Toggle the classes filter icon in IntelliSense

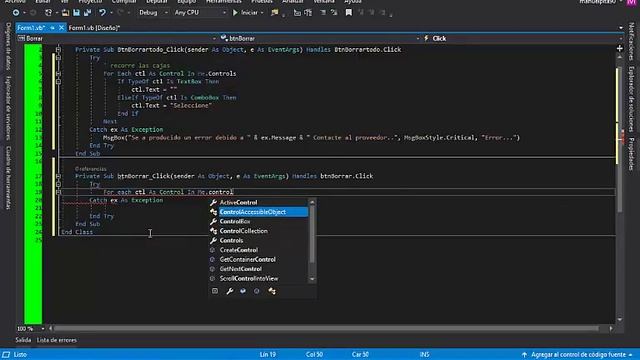tap(272, 291)
